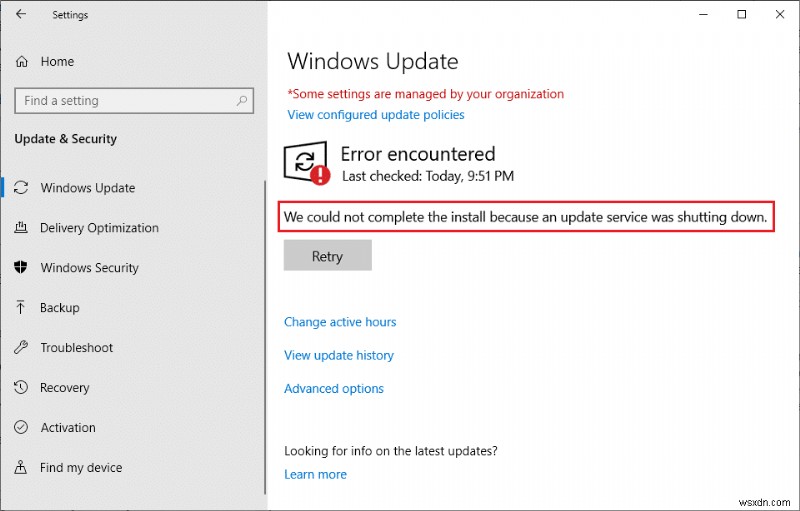Click the Home gear icon
800x511 pixels.
(x=21, y=62)
